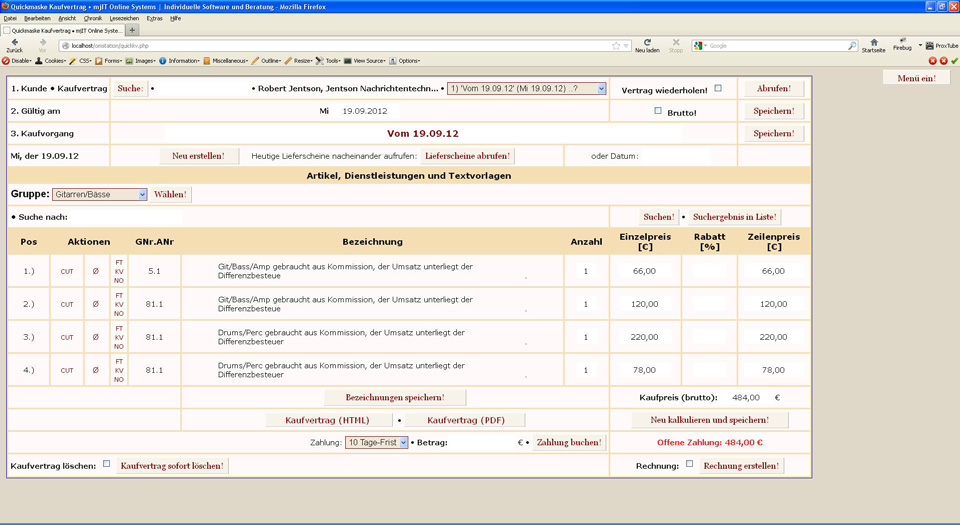Image resolution: width=960 pixels, height=525 pixels.
Task: Go back with the Zurück arrow
Action: (x=15, y=43)
